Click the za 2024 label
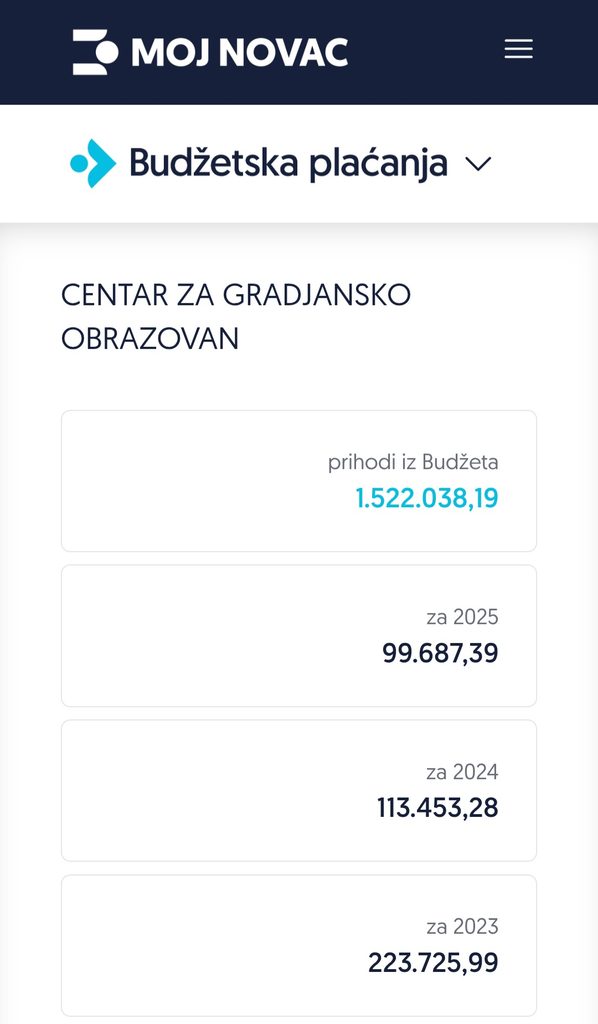The height and width of the screenshot is (1024, 598). pyautogui.click(x=462, y=772)
